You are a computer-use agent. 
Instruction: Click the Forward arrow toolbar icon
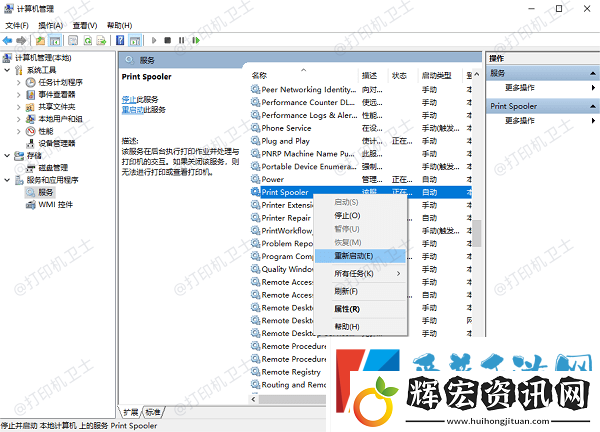pyautogui.click(x=21, y=40)
